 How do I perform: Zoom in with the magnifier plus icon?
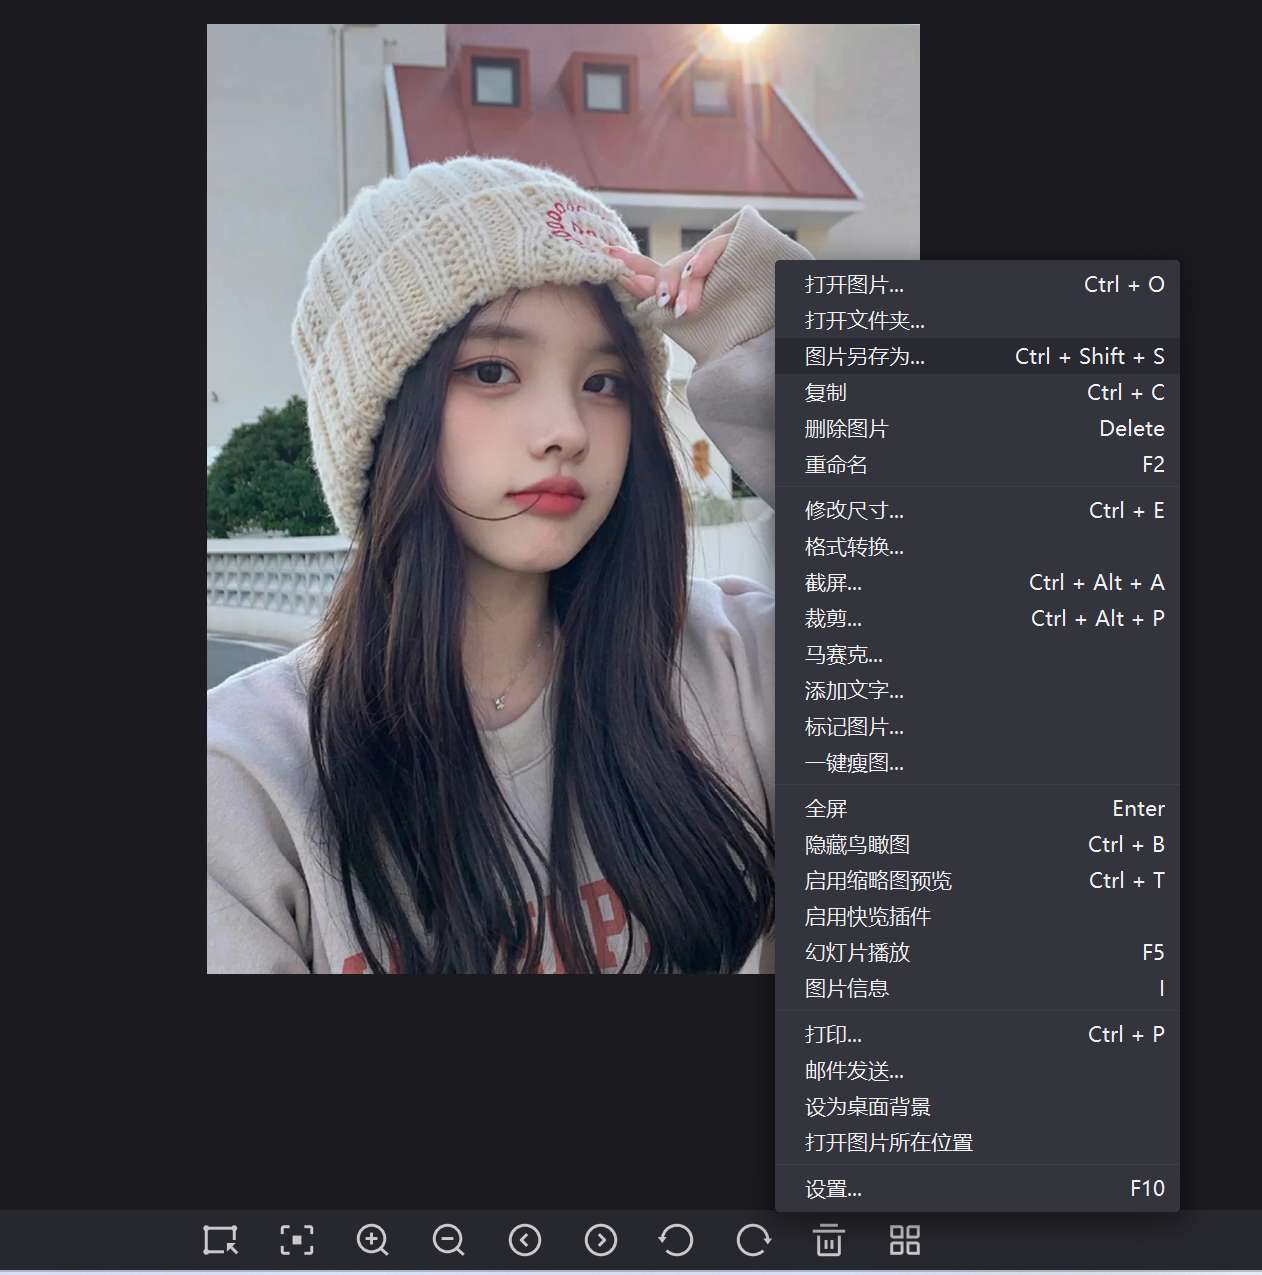click(373, 1240)
